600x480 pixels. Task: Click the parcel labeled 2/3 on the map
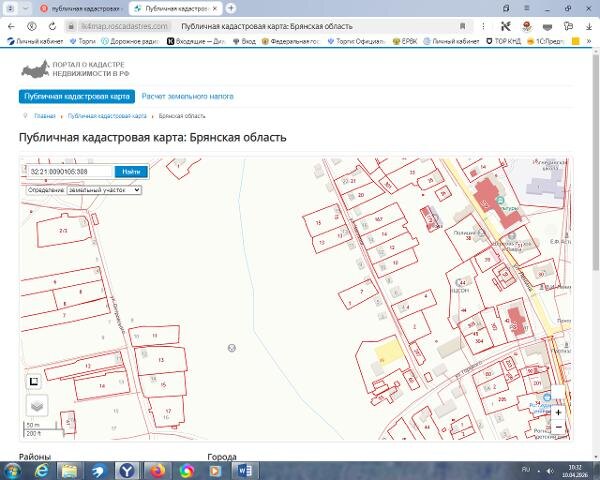click(63, 231)
